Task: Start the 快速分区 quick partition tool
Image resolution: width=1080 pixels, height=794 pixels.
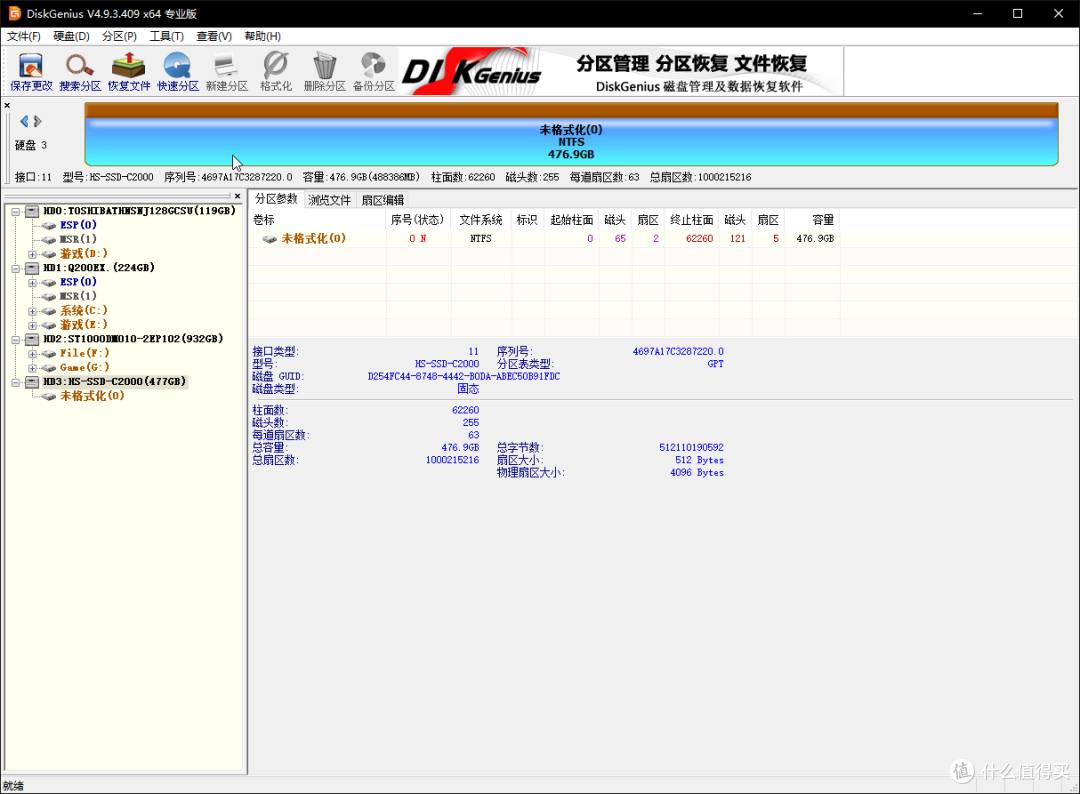Action: point(178,72)
